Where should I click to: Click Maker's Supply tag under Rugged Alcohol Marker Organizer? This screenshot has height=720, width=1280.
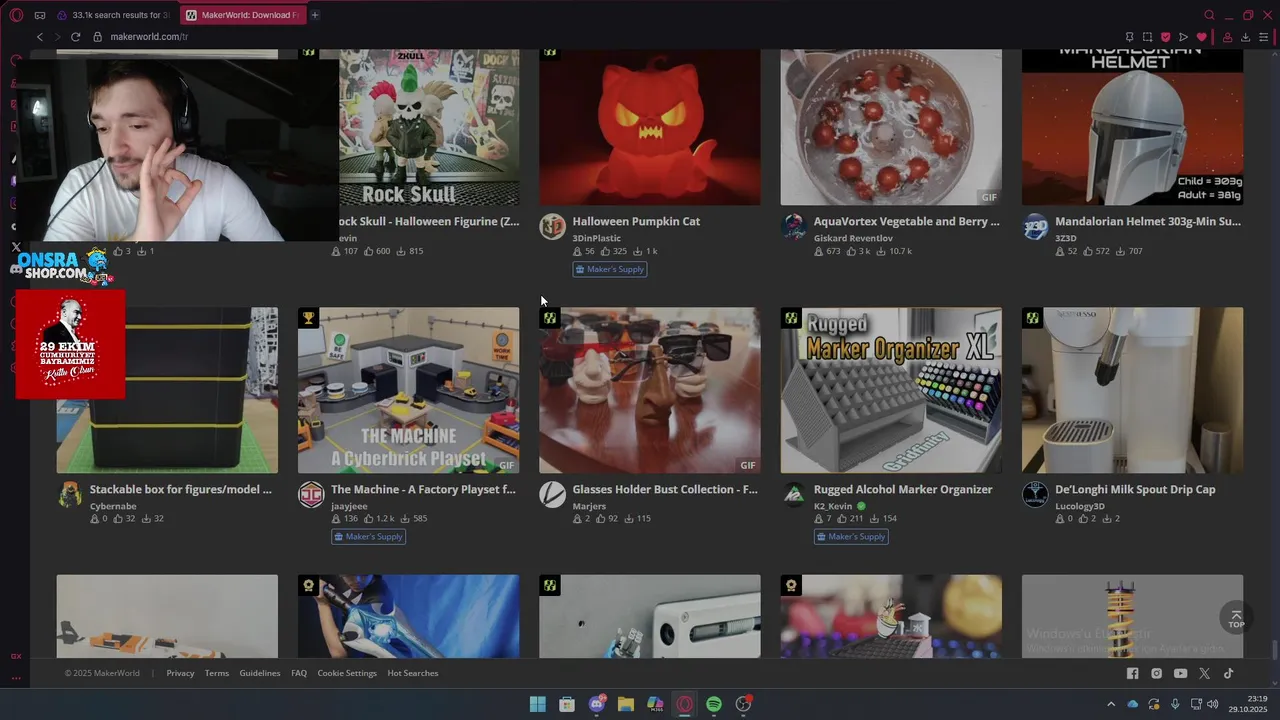click(x=851, y=537)
